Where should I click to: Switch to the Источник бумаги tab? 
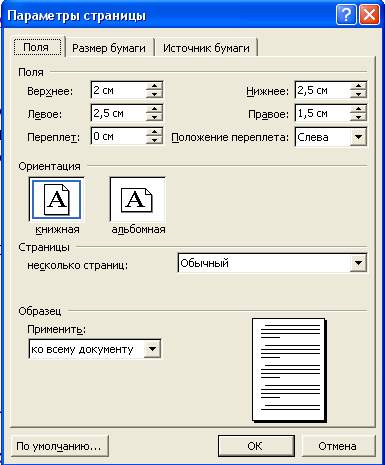coord(206,48)
